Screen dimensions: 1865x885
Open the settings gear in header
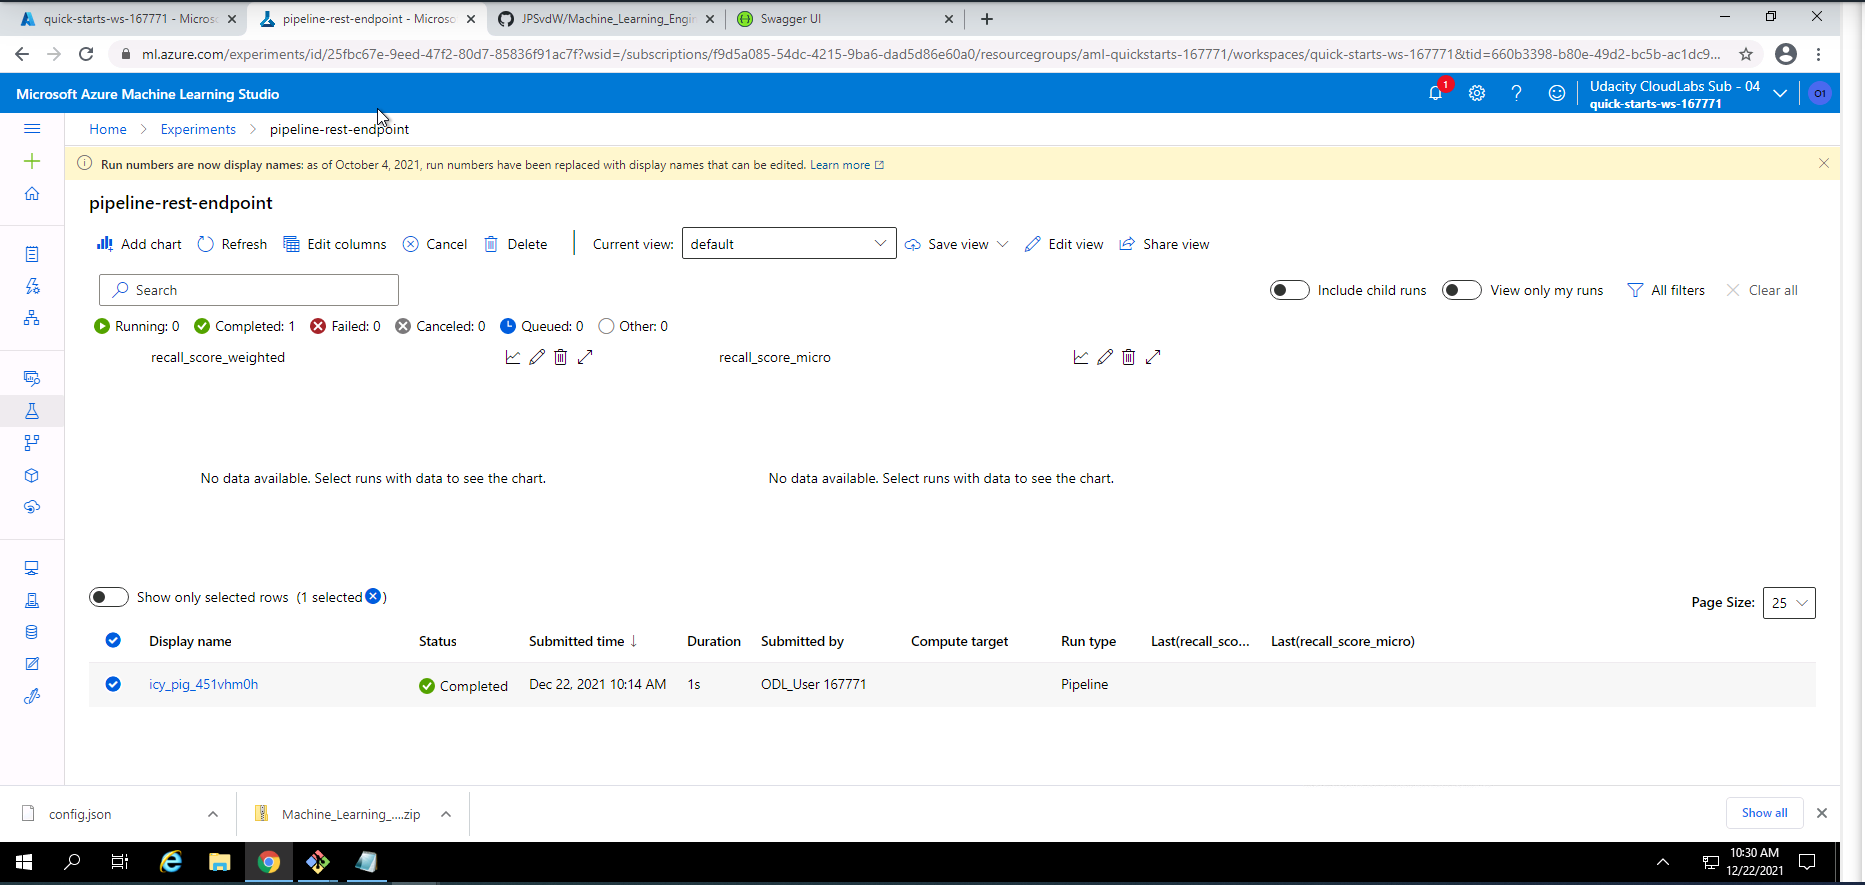[1477, 93]
